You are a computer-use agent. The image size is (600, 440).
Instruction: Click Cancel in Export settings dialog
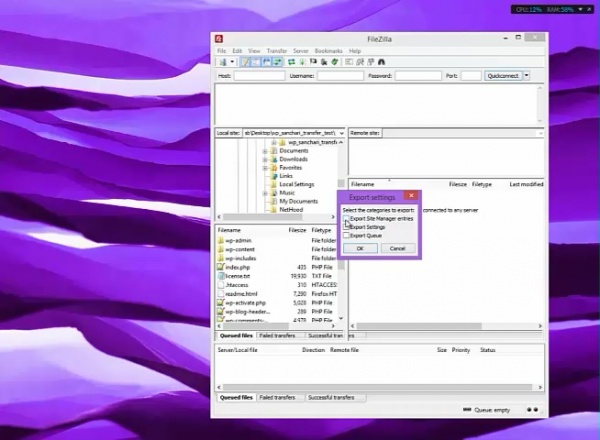point(396,248)
